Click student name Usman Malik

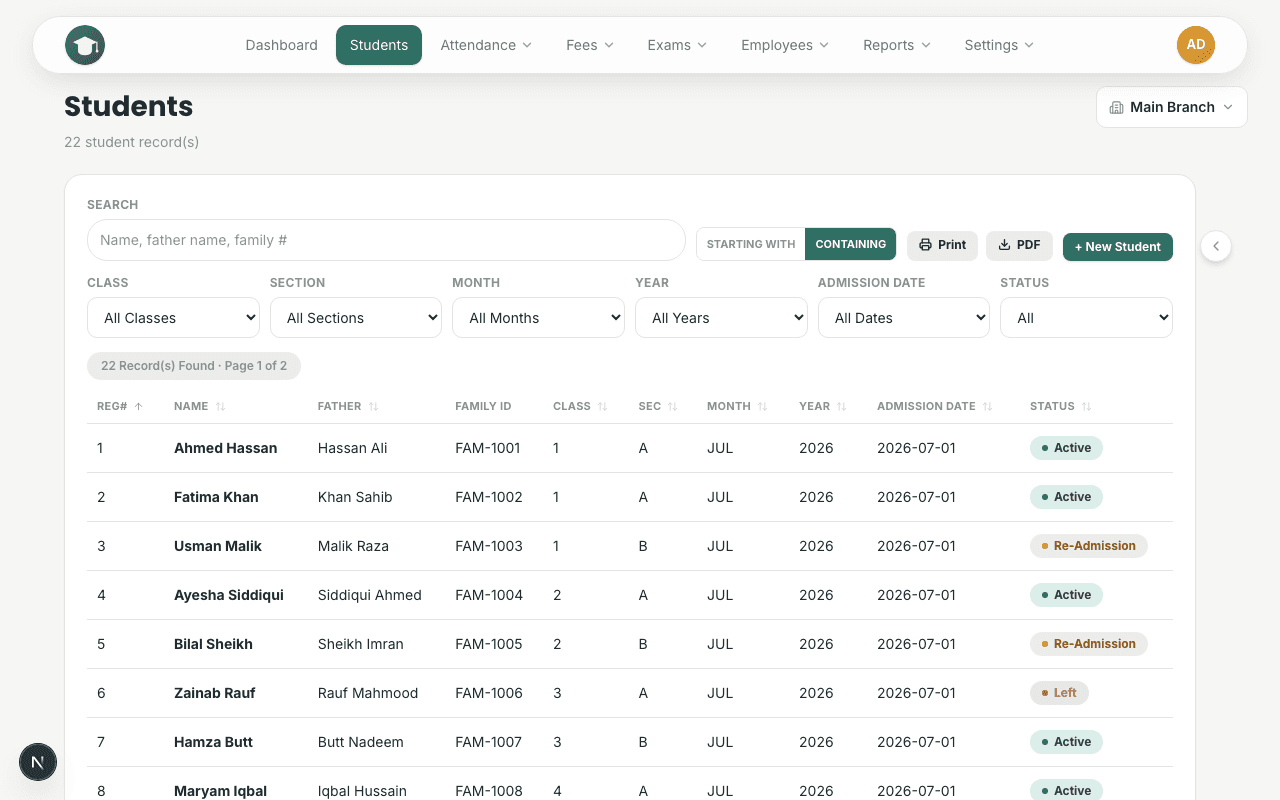pos(218,546)
